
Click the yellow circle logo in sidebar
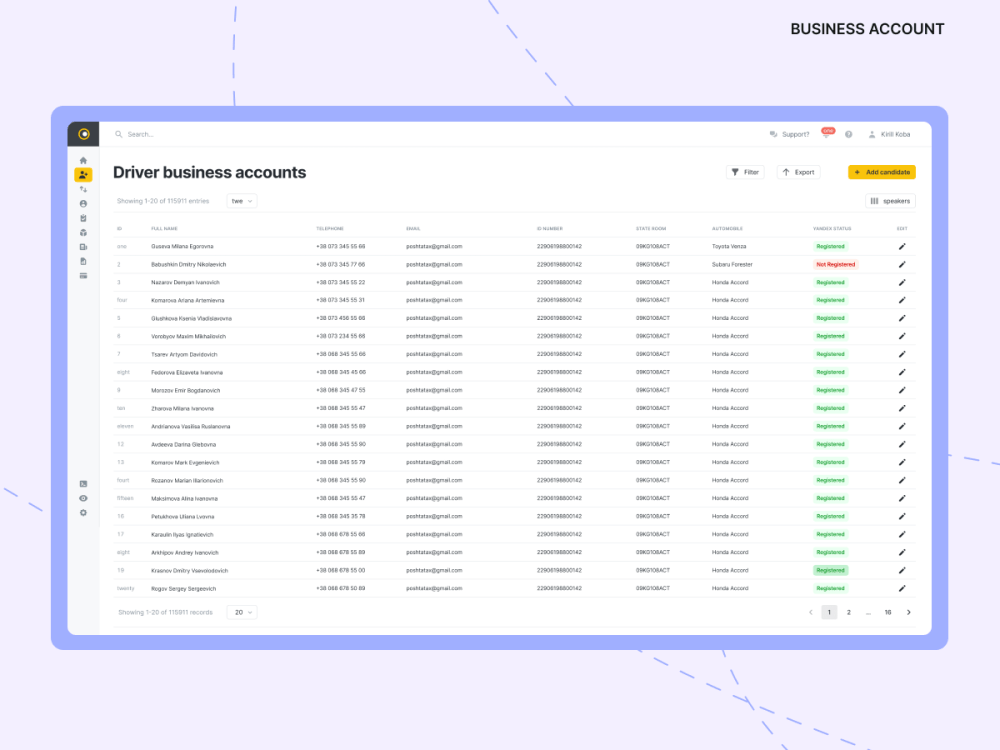pyautogui.click(x=84, y=134)
